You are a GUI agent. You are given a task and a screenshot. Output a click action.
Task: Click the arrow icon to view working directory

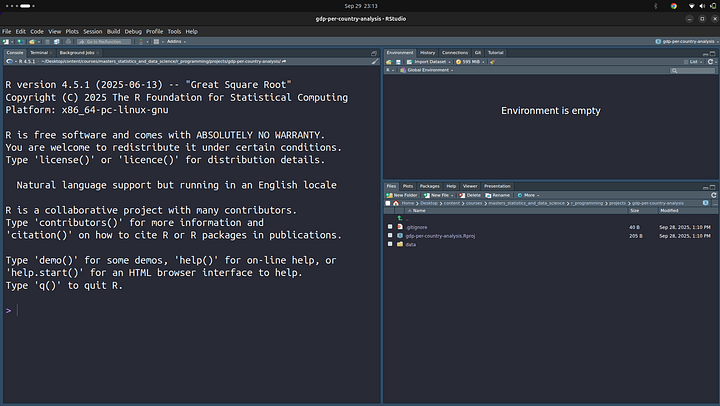(284, 61)
